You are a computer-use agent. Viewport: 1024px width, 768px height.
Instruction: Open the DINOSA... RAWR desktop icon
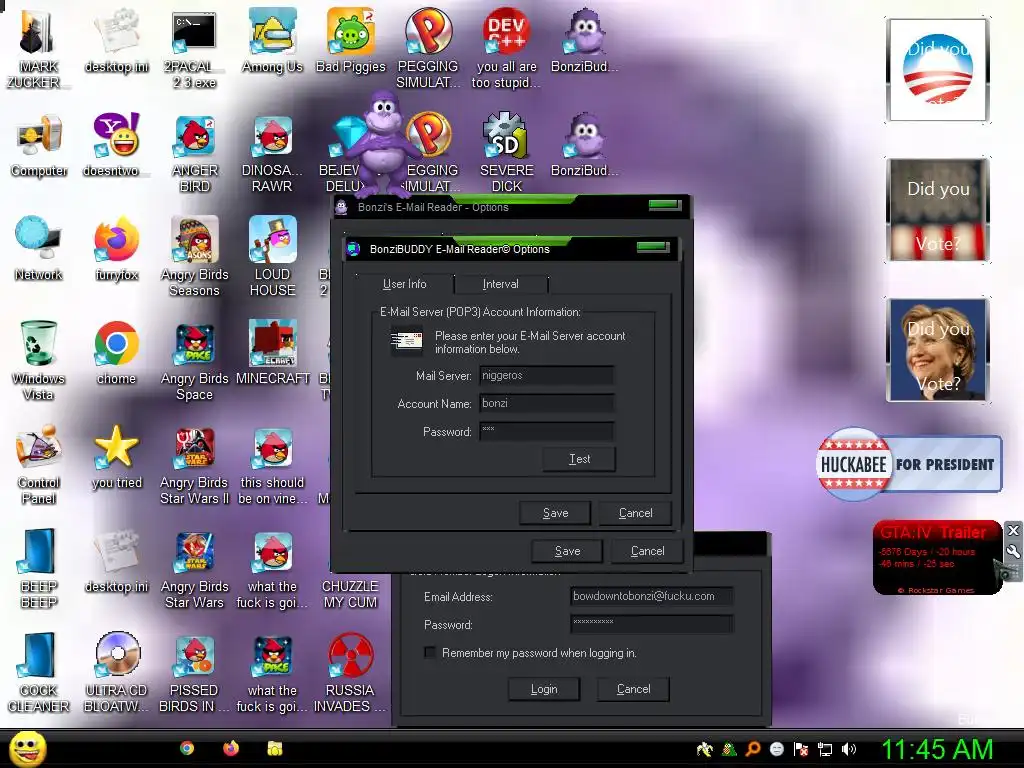point(272,153)
